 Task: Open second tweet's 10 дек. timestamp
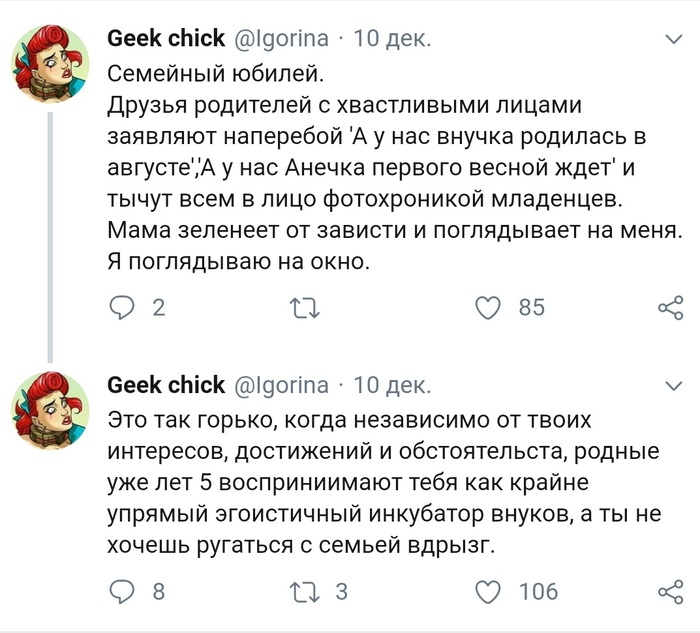[x=393, y=385]
